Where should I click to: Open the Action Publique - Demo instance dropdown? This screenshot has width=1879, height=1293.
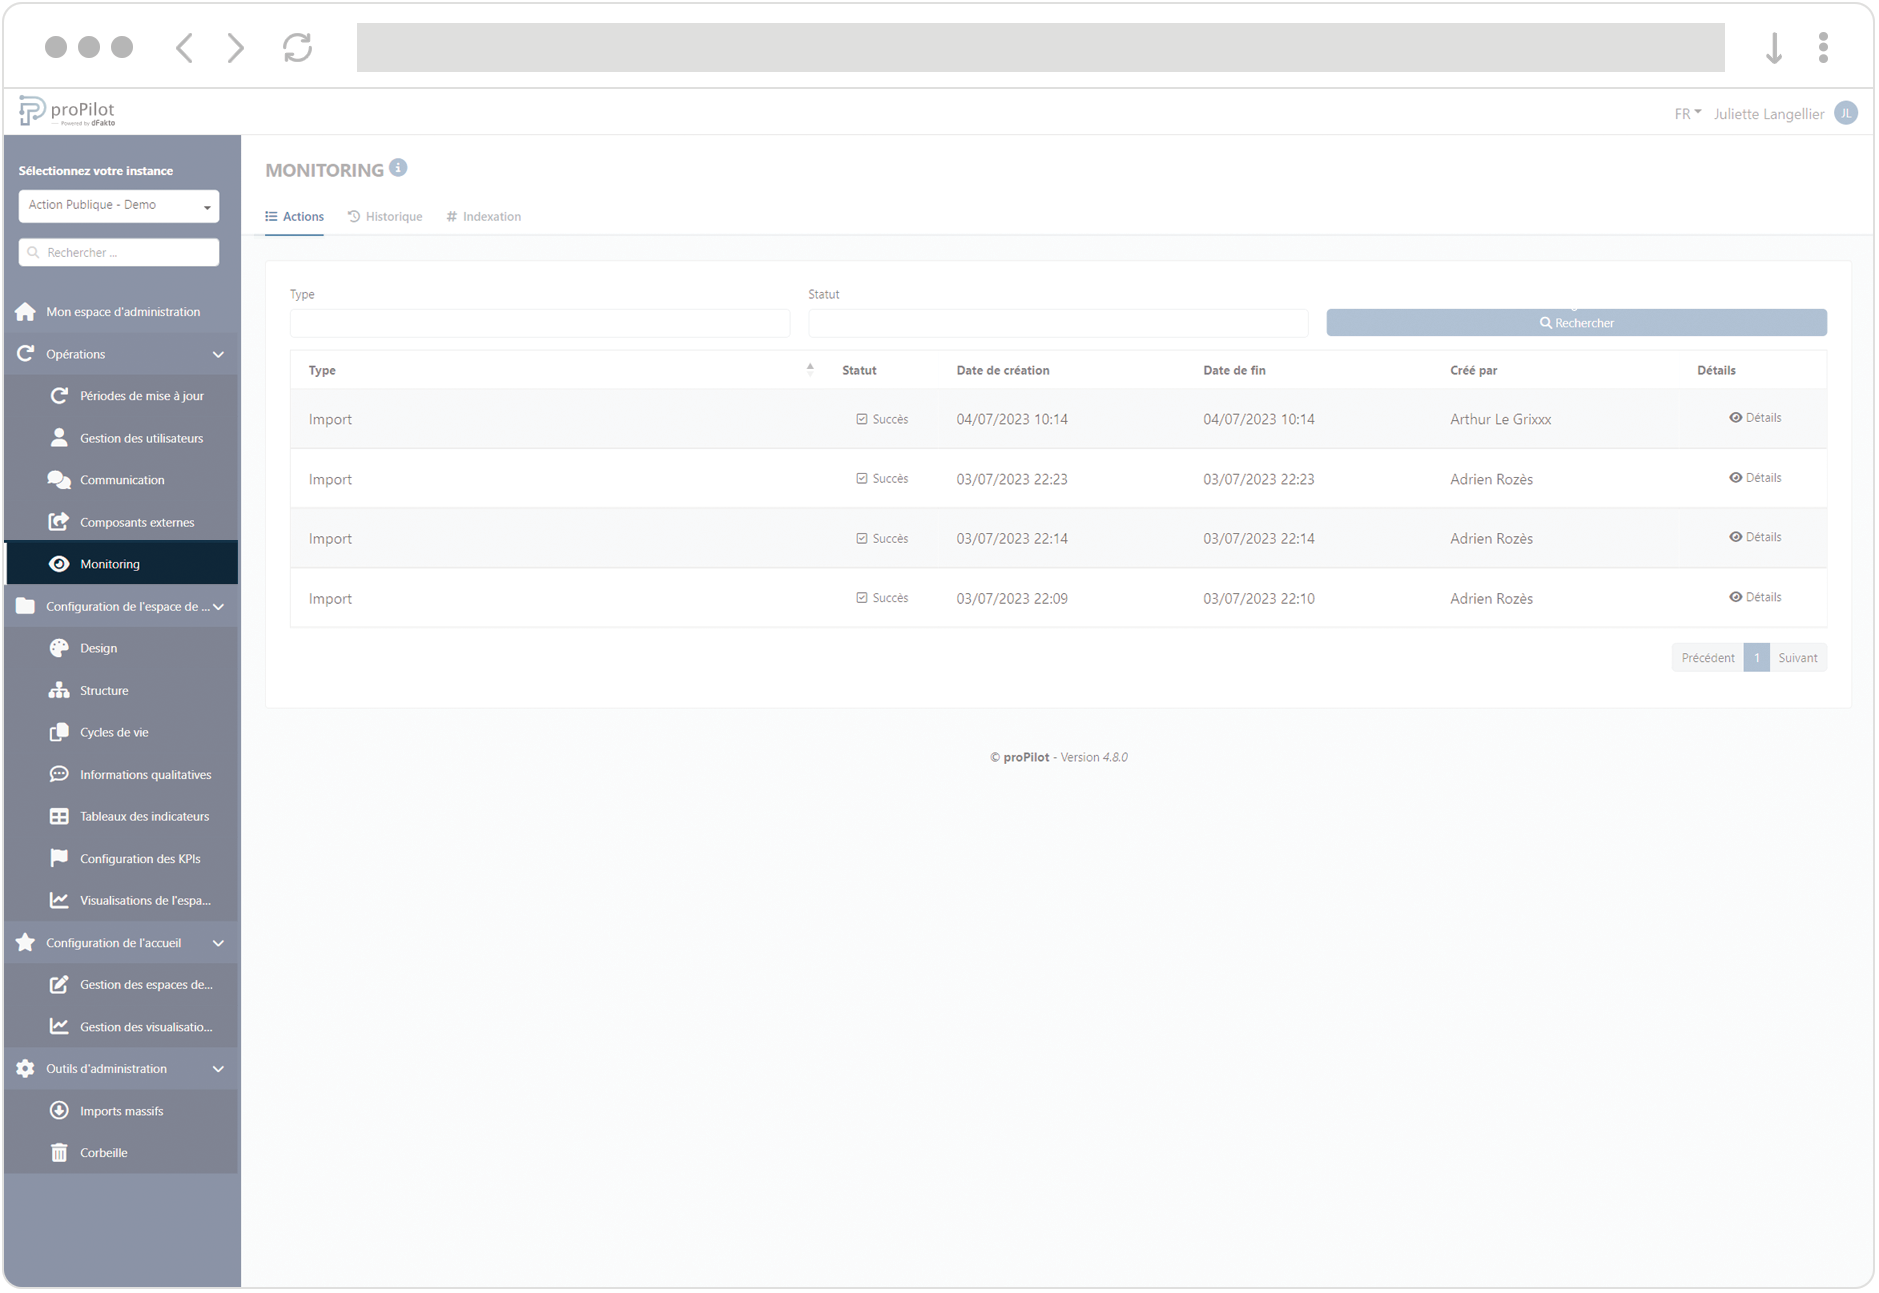pos(118,206)
